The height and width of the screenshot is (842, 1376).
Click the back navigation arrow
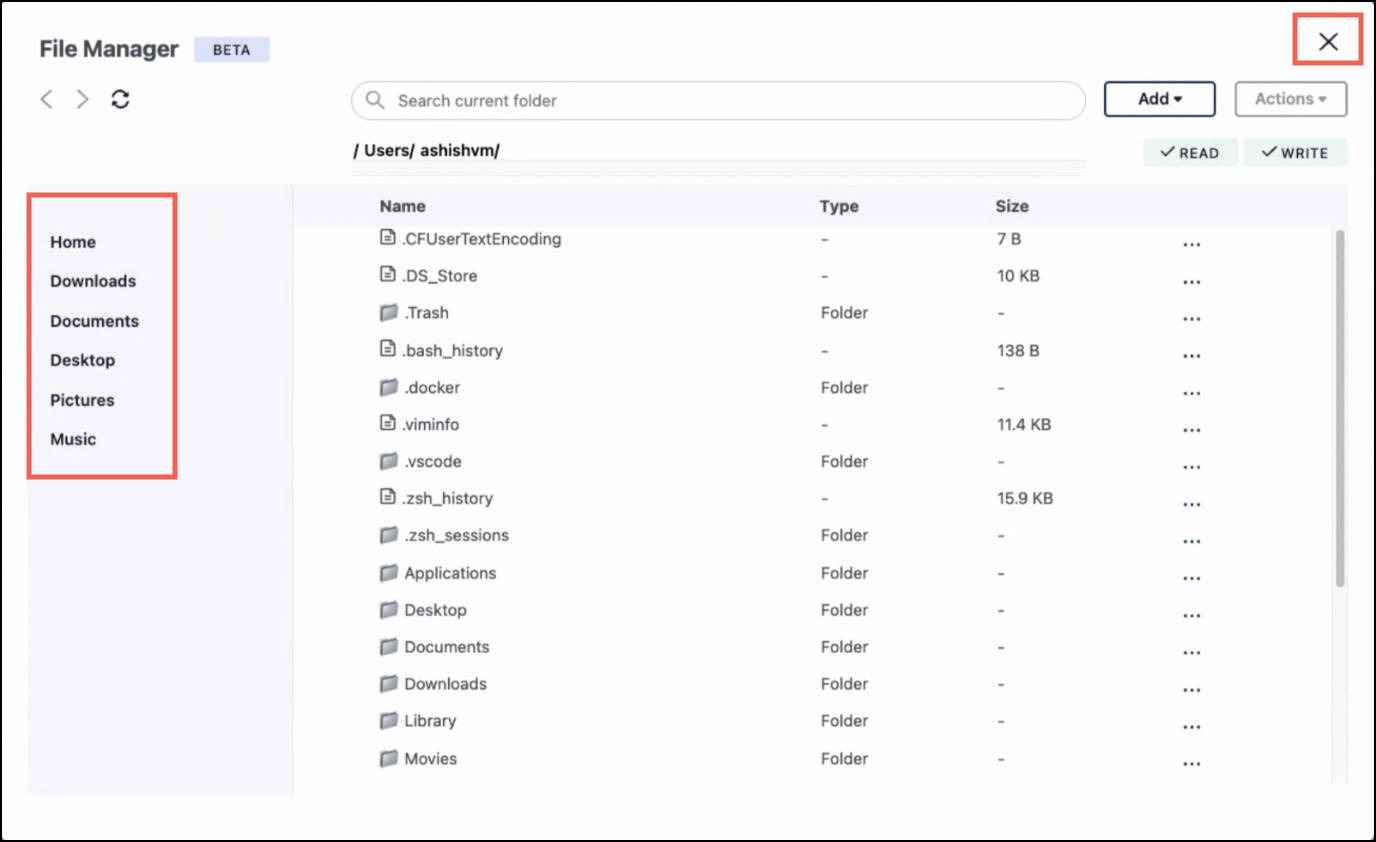(x=46, y=99)
